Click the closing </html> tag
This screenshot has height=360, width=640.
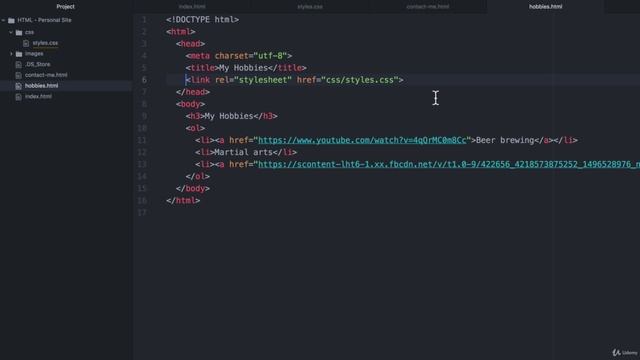pyautogui.click(x=183, y=200)
